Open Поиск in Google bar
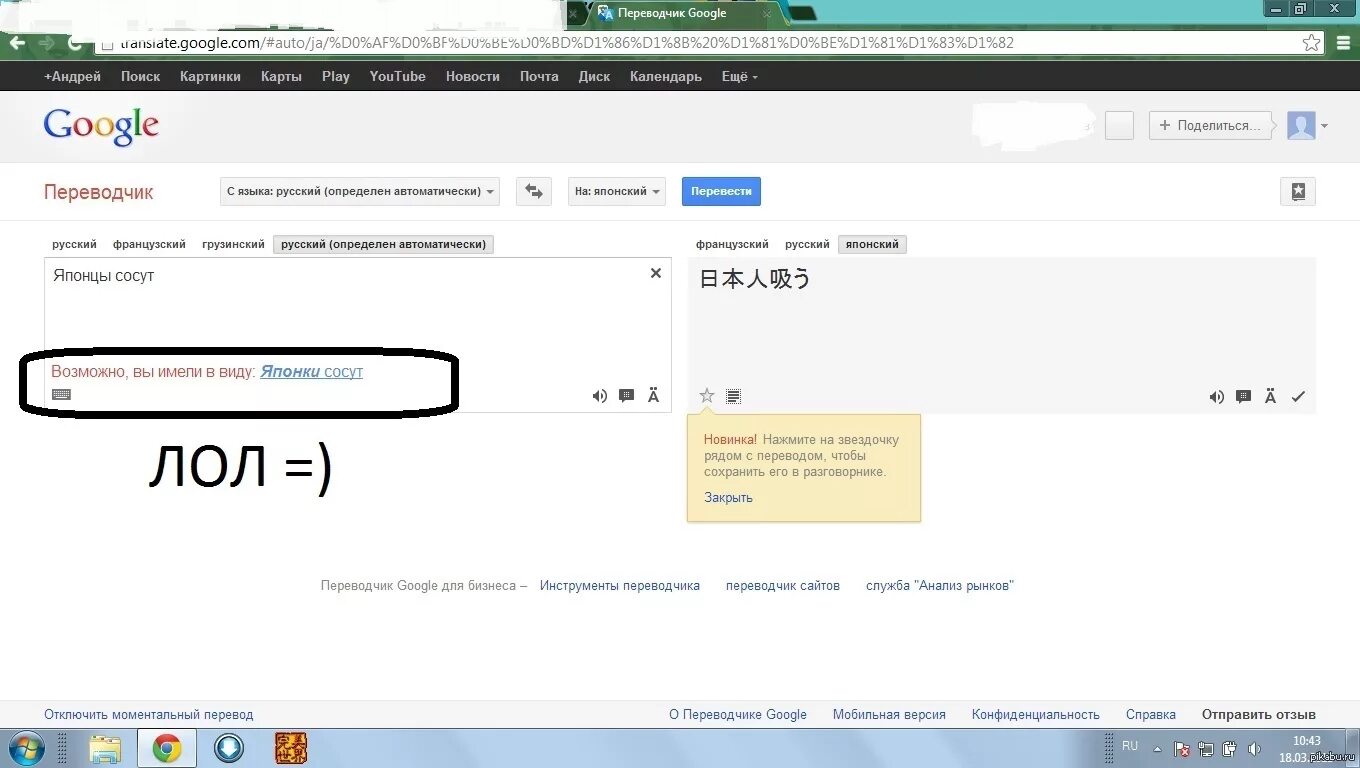 point(140,76)
